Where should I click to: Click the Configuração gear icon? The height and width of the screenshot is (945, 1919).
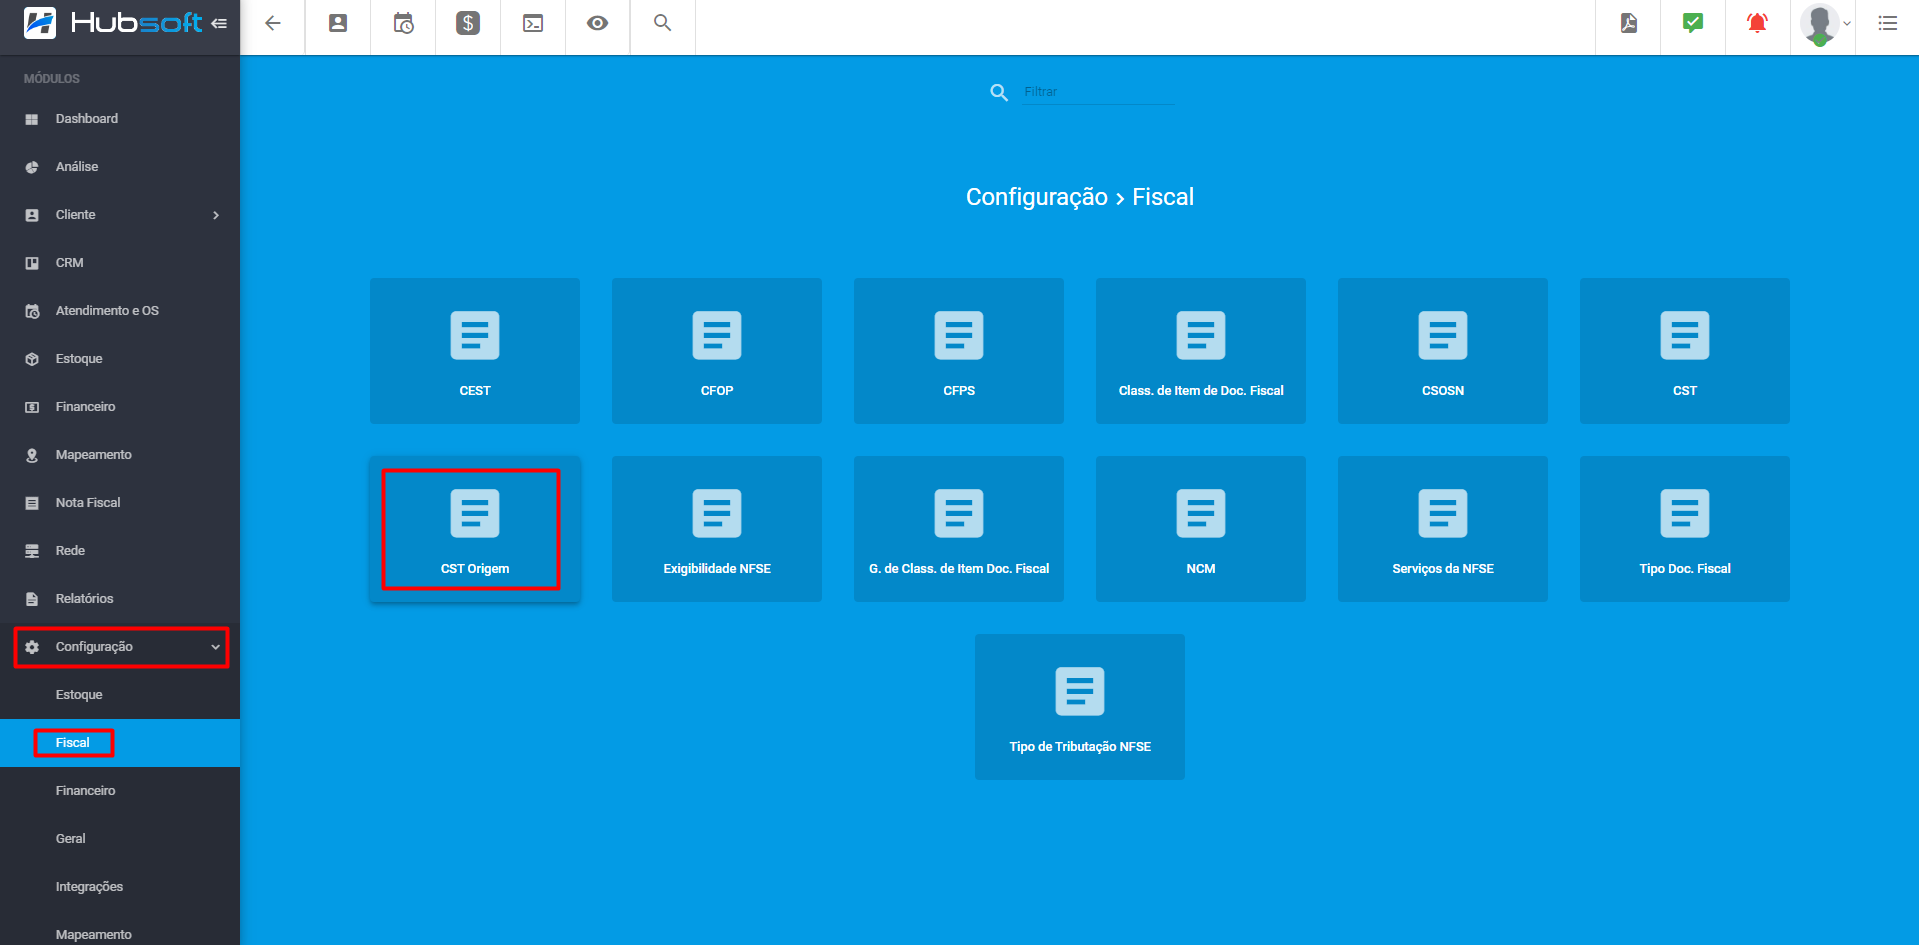(32, 647)
